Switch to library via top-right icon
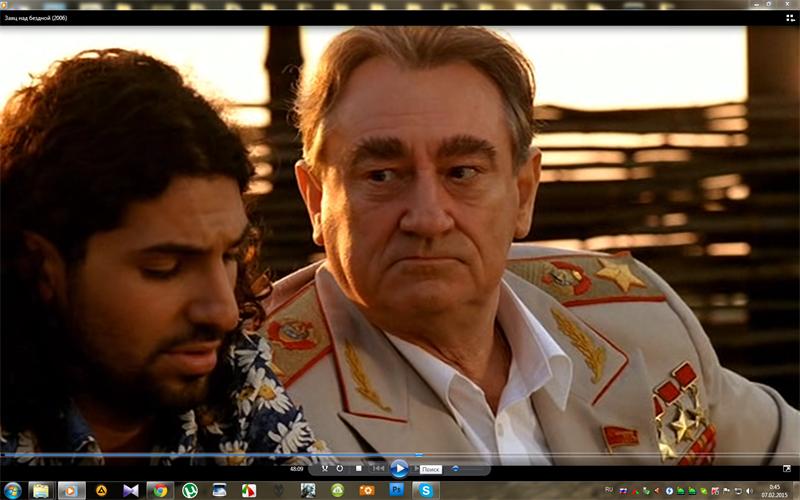The width and height of the screenshot is (800, 500). coord(790,18)
